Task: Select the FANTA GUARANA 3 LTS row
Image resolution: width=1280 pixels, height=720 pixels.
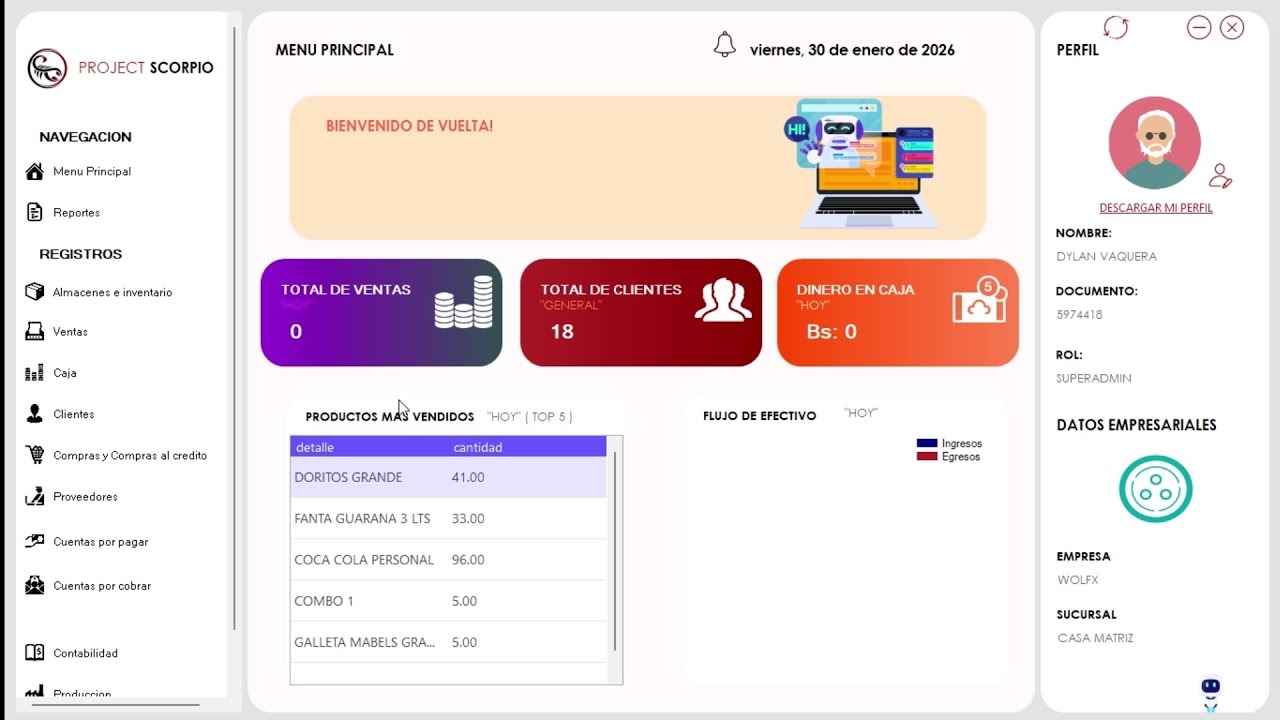Action: [x=448, y=519]
